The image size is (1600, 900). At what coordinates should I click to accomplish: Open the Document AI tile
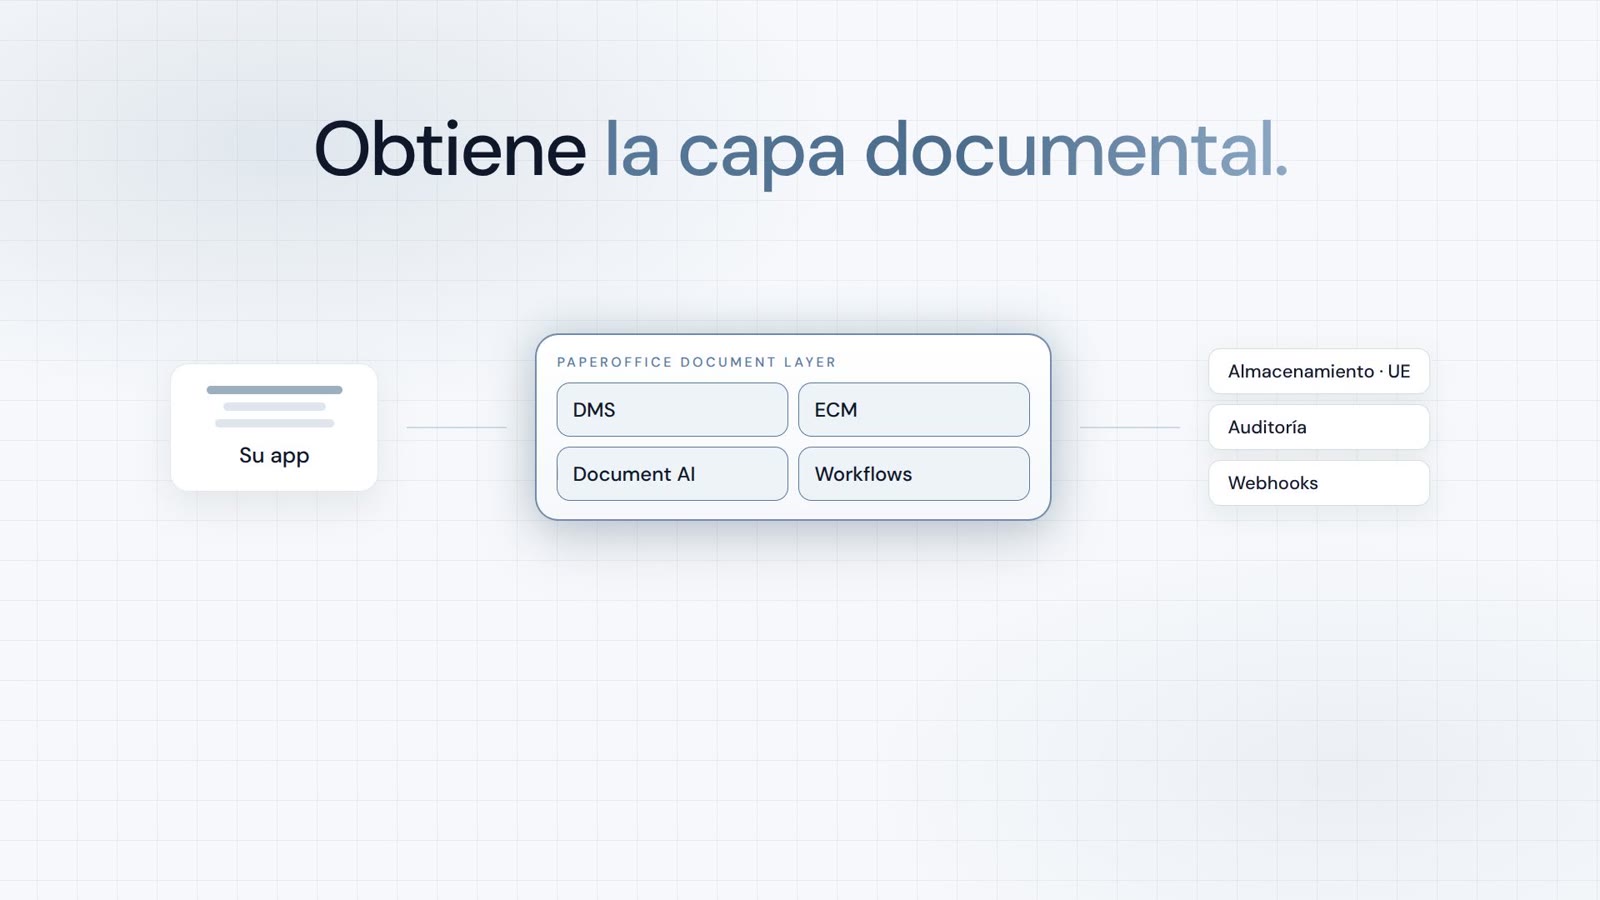pos(672,474)
